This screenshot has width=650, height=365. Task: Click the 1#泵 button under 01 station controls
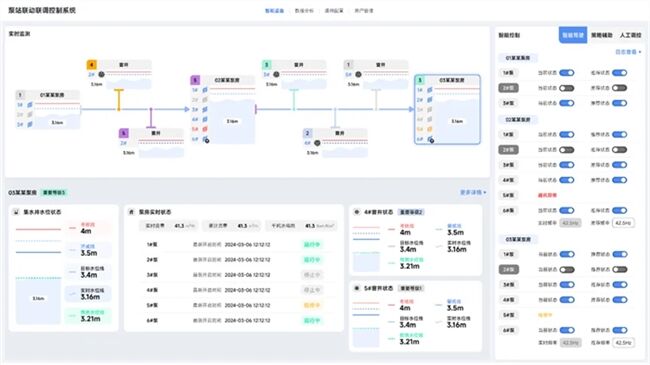click(x=509, y=73)
